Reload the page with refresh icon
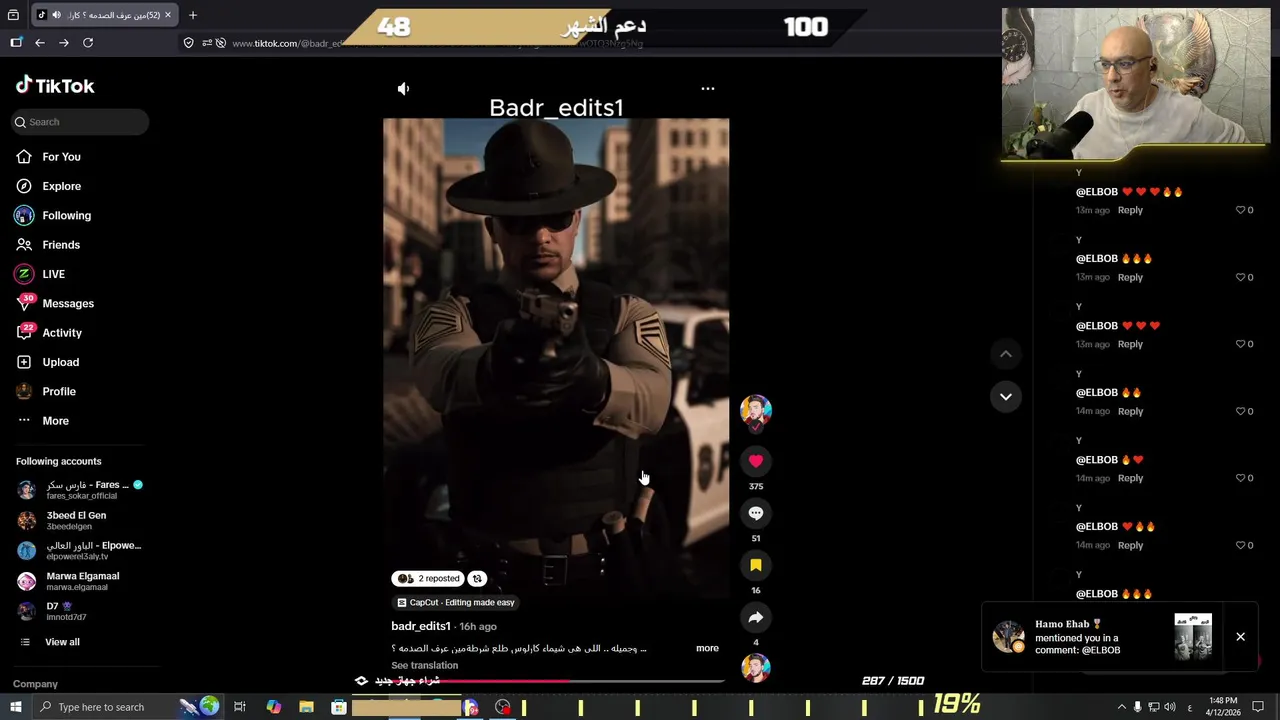This screenshot has height=720, width=1280. pos(88,43)
